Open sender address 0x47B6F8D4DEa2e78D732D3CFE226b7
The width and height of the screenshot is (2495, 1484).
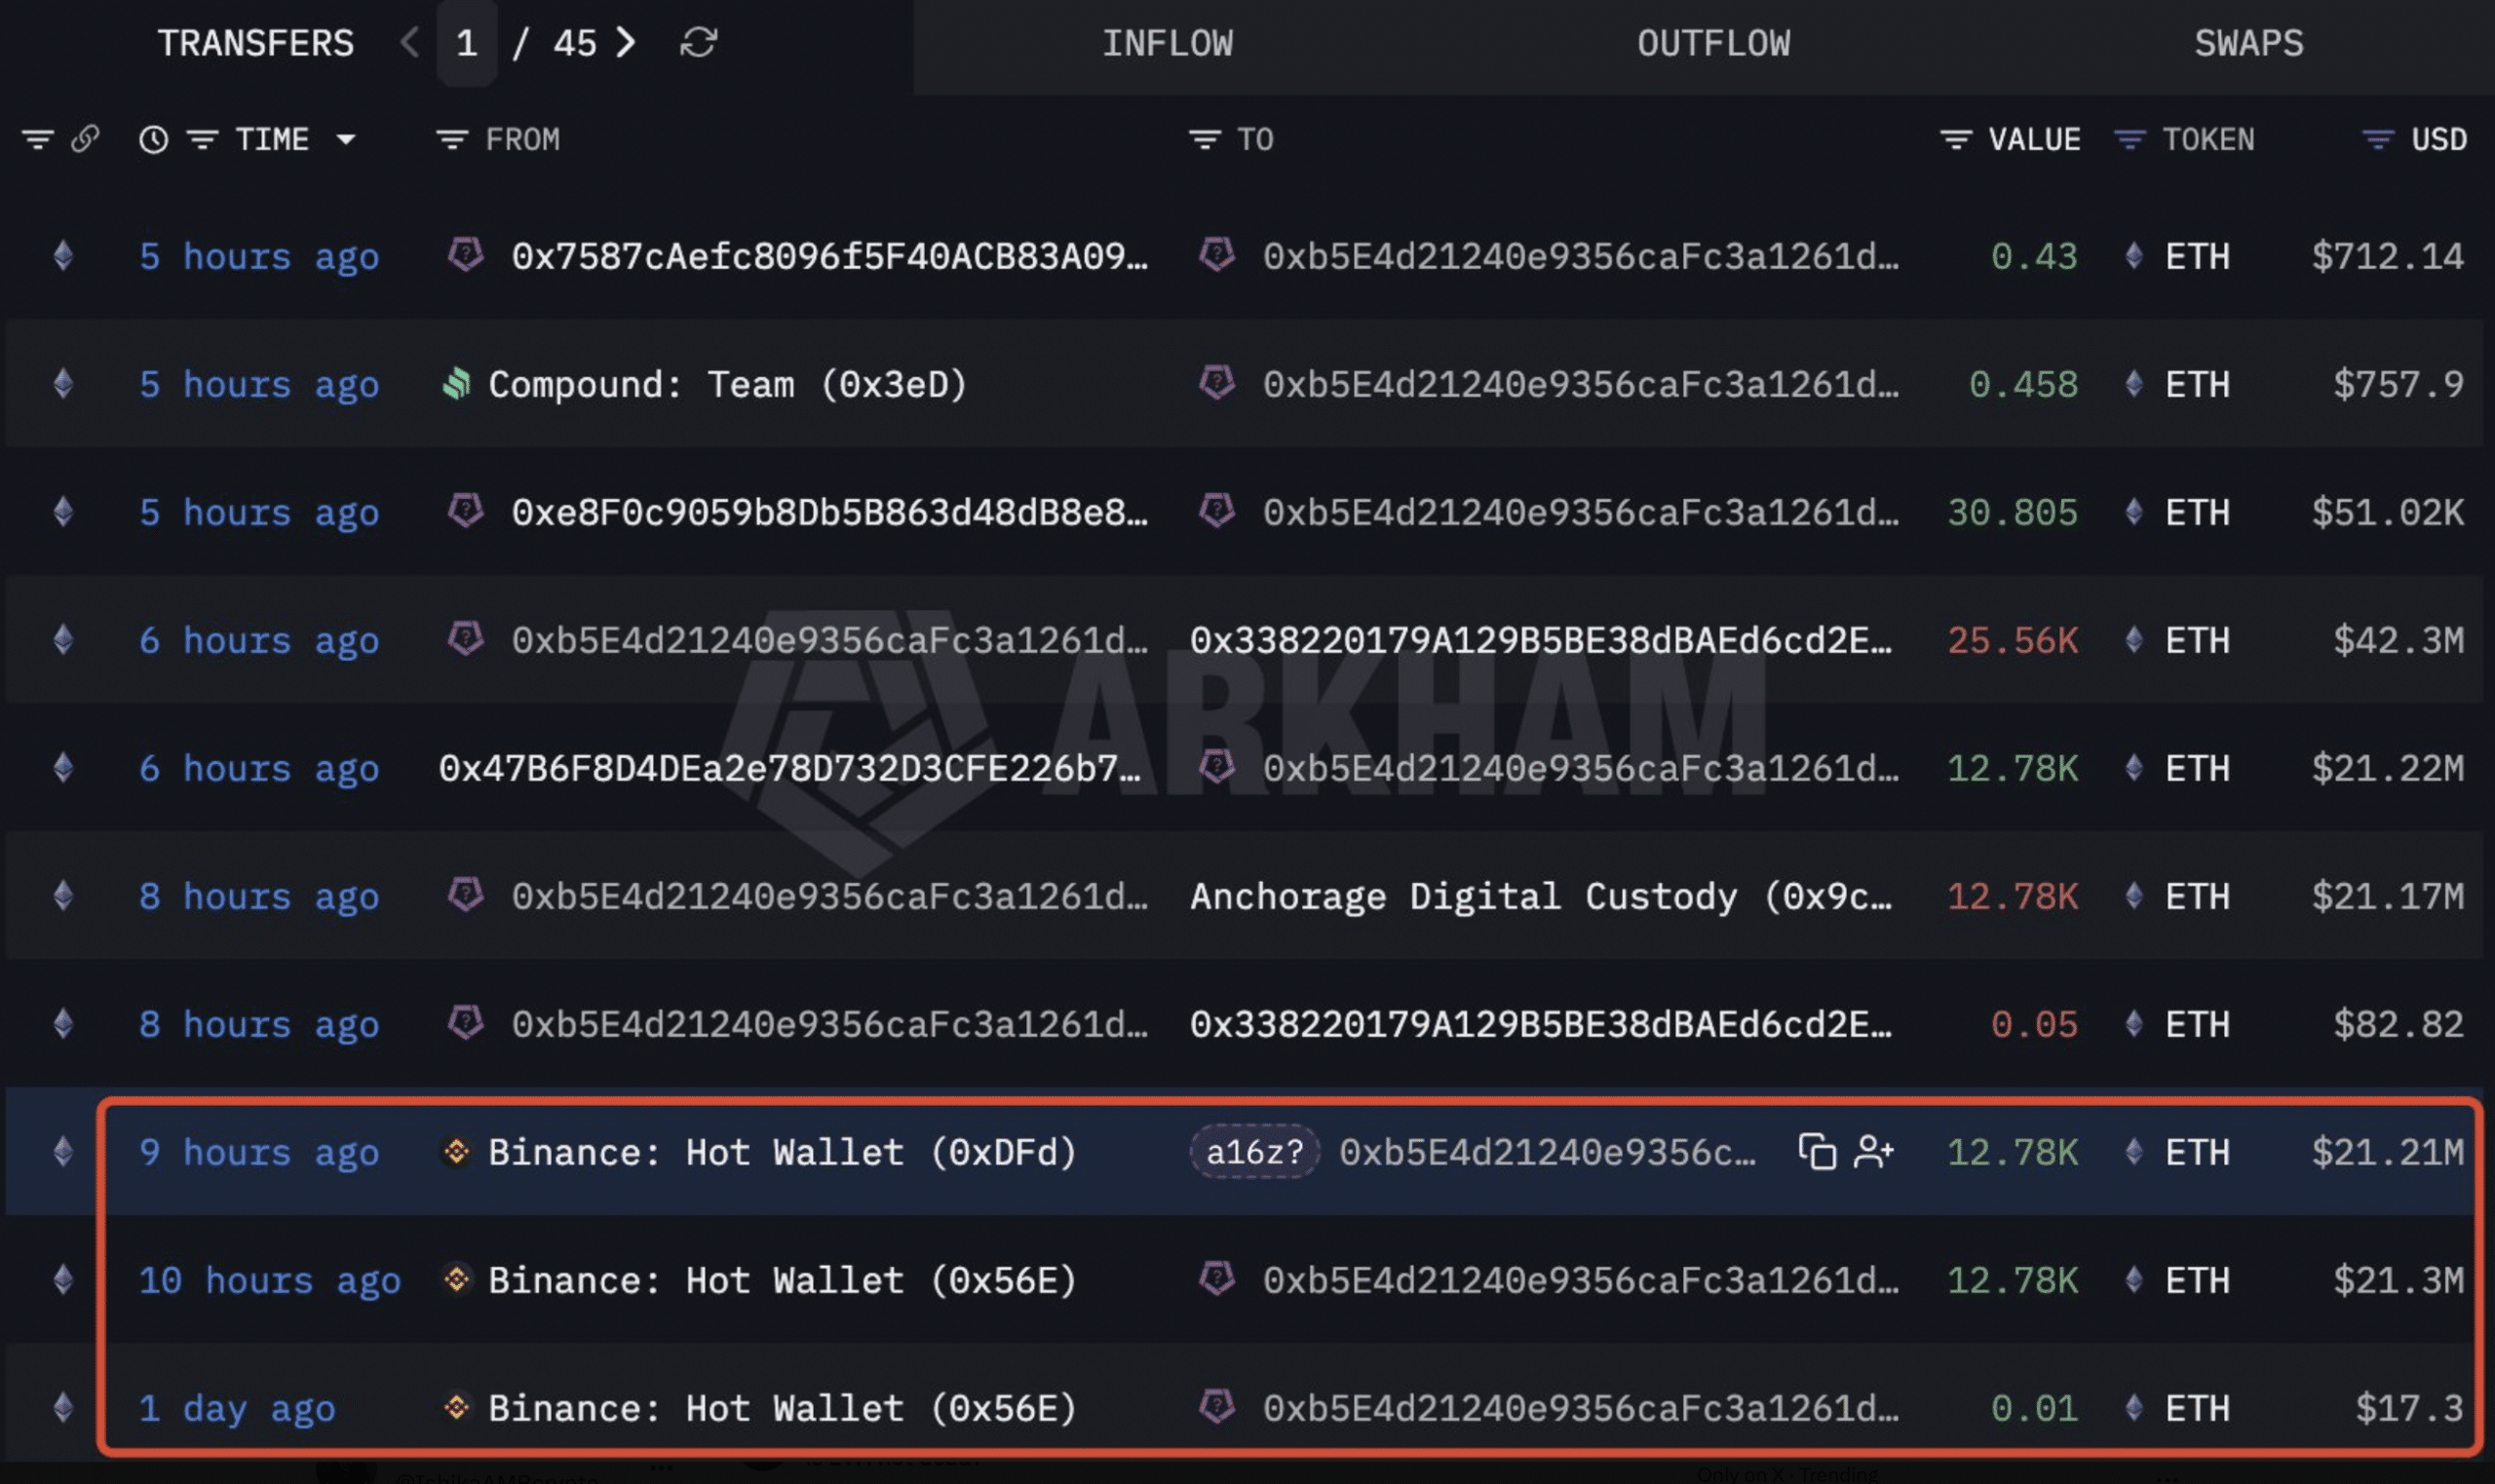tap(790, 768)
